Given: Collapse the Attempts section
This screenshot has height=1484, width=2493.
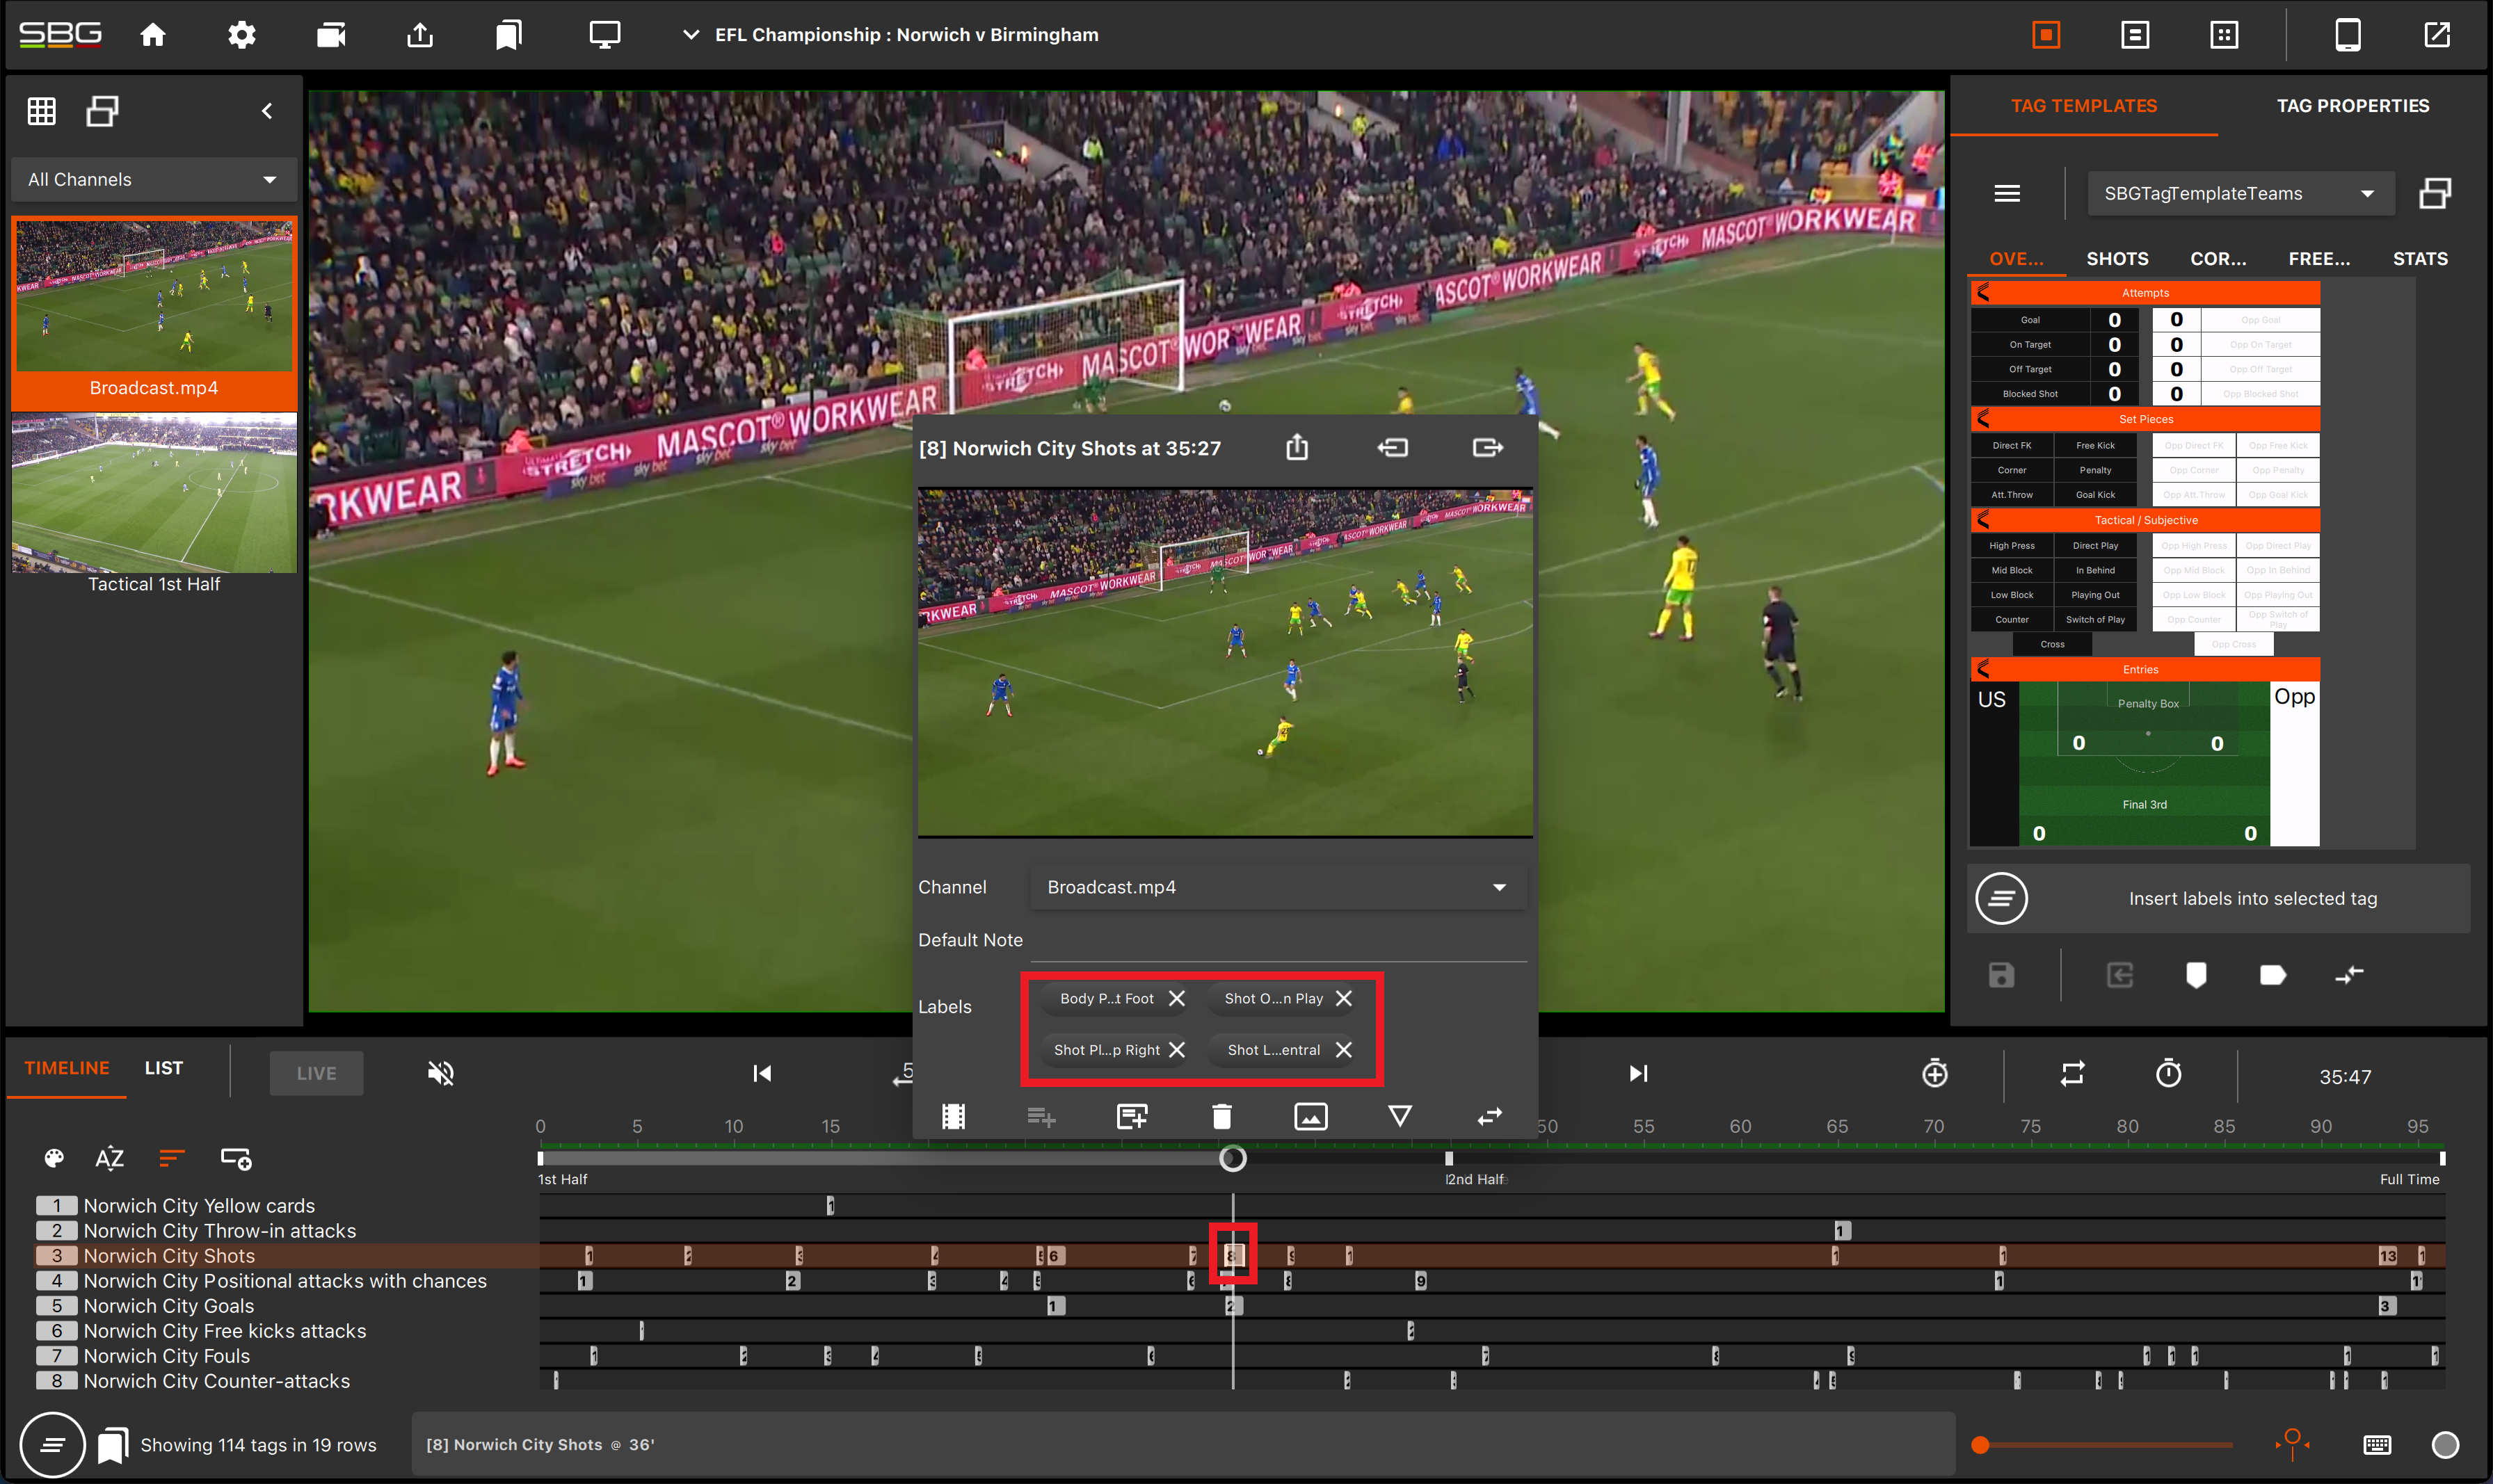Looking at the screenshot, I should pos(1983,293).
